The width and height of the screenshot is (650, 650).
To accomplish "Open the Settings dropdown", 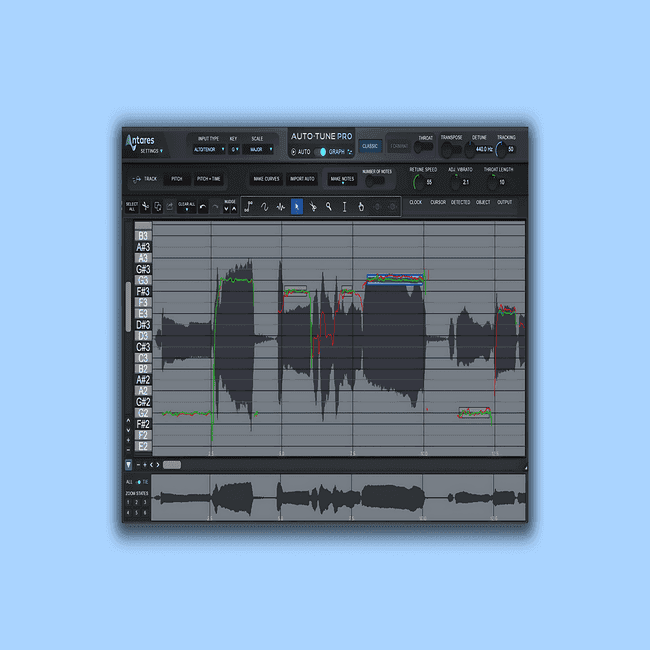I will 151,151.
